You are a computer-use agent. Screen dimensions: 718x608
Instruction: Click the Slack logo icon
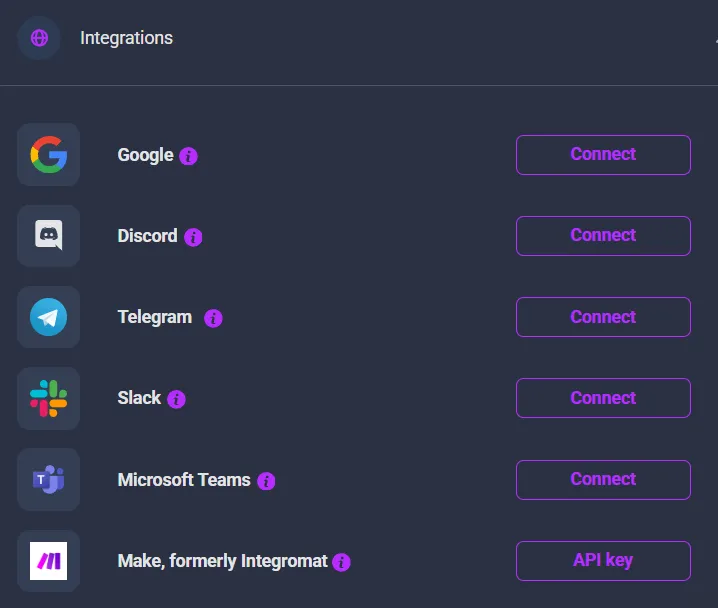point(48,398)
